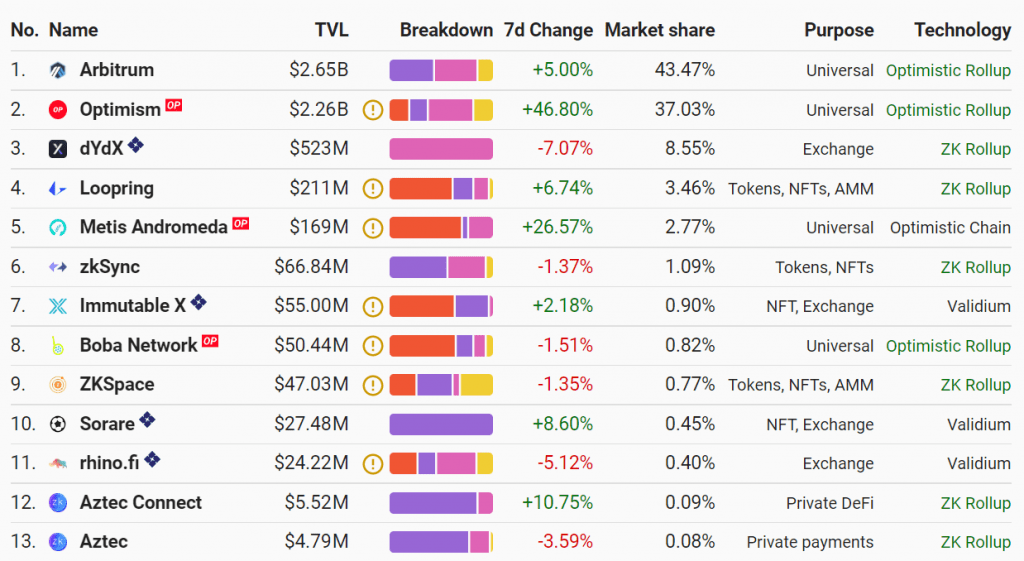The width and height of the screenshot is (1024, 561).
Task: Click the warning icon beside Optimism TVL
Action: [x=373, y=110]
